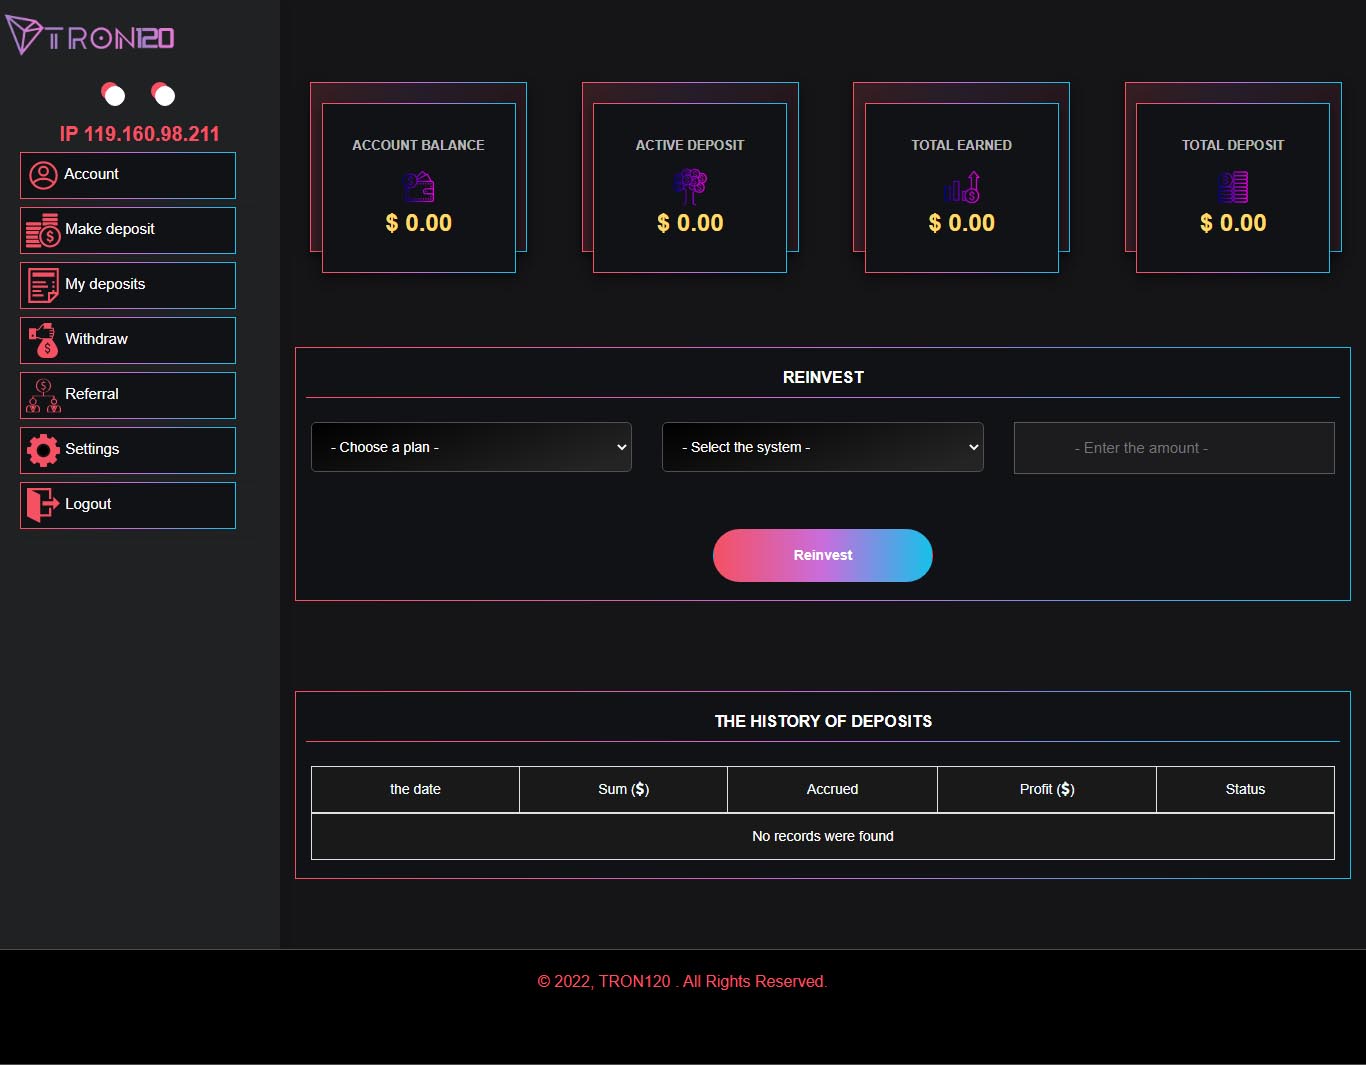Screen dimensions: 1366x1065
Task: Click the coin stack icon in Total Deposit card
Action: tap(1233, 187)
